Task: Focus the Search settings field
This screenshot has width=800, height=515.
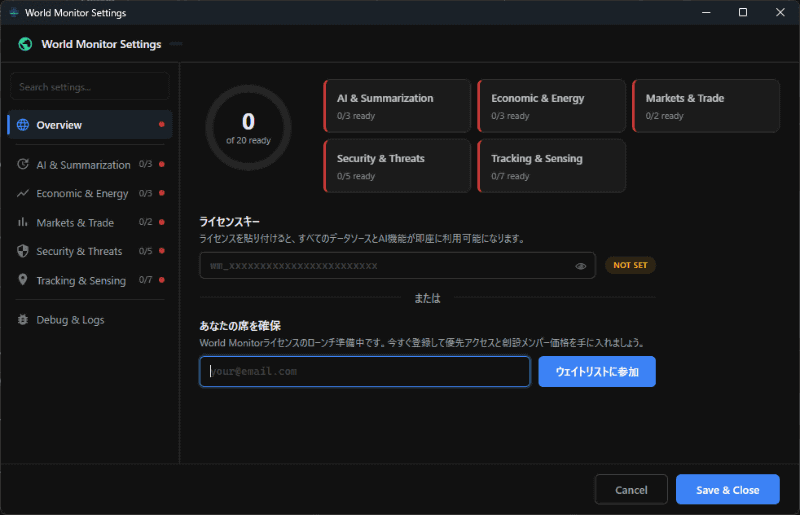Action: (90, 86)
